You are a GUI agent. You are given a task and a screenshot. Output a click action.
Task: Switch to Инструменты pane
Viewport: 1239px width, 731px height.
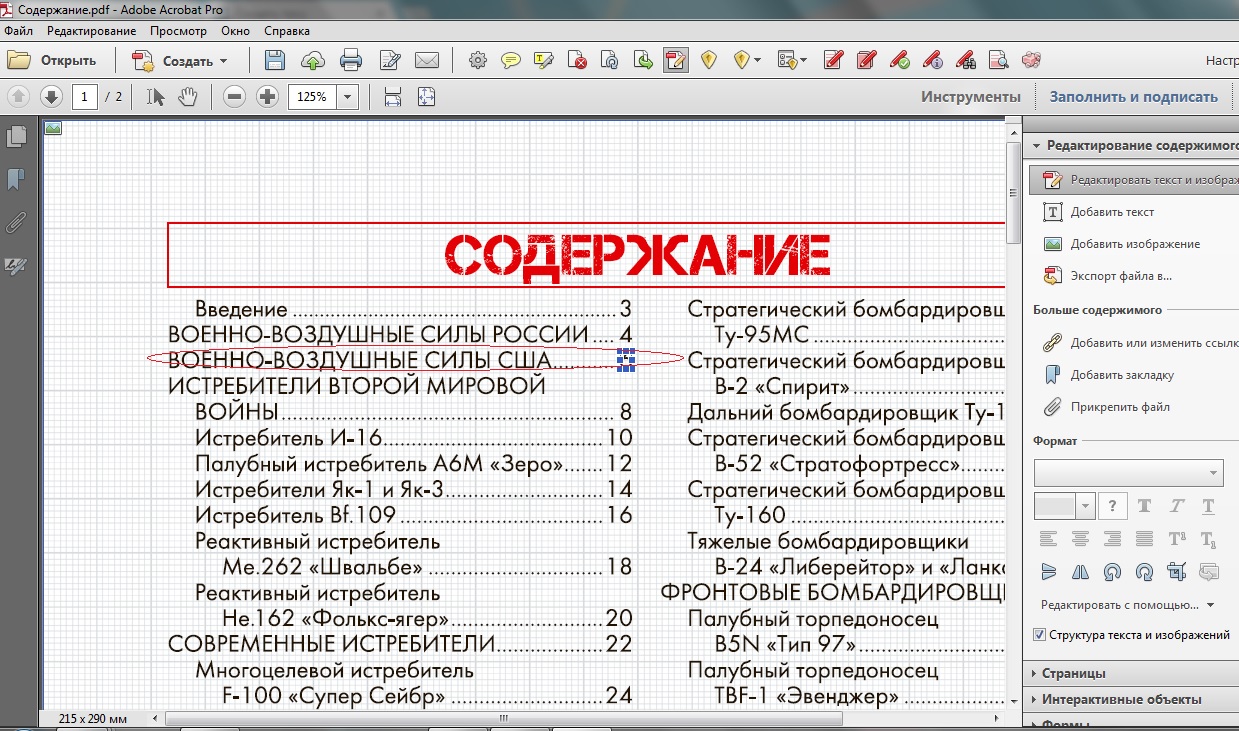(x=971, y=97)
